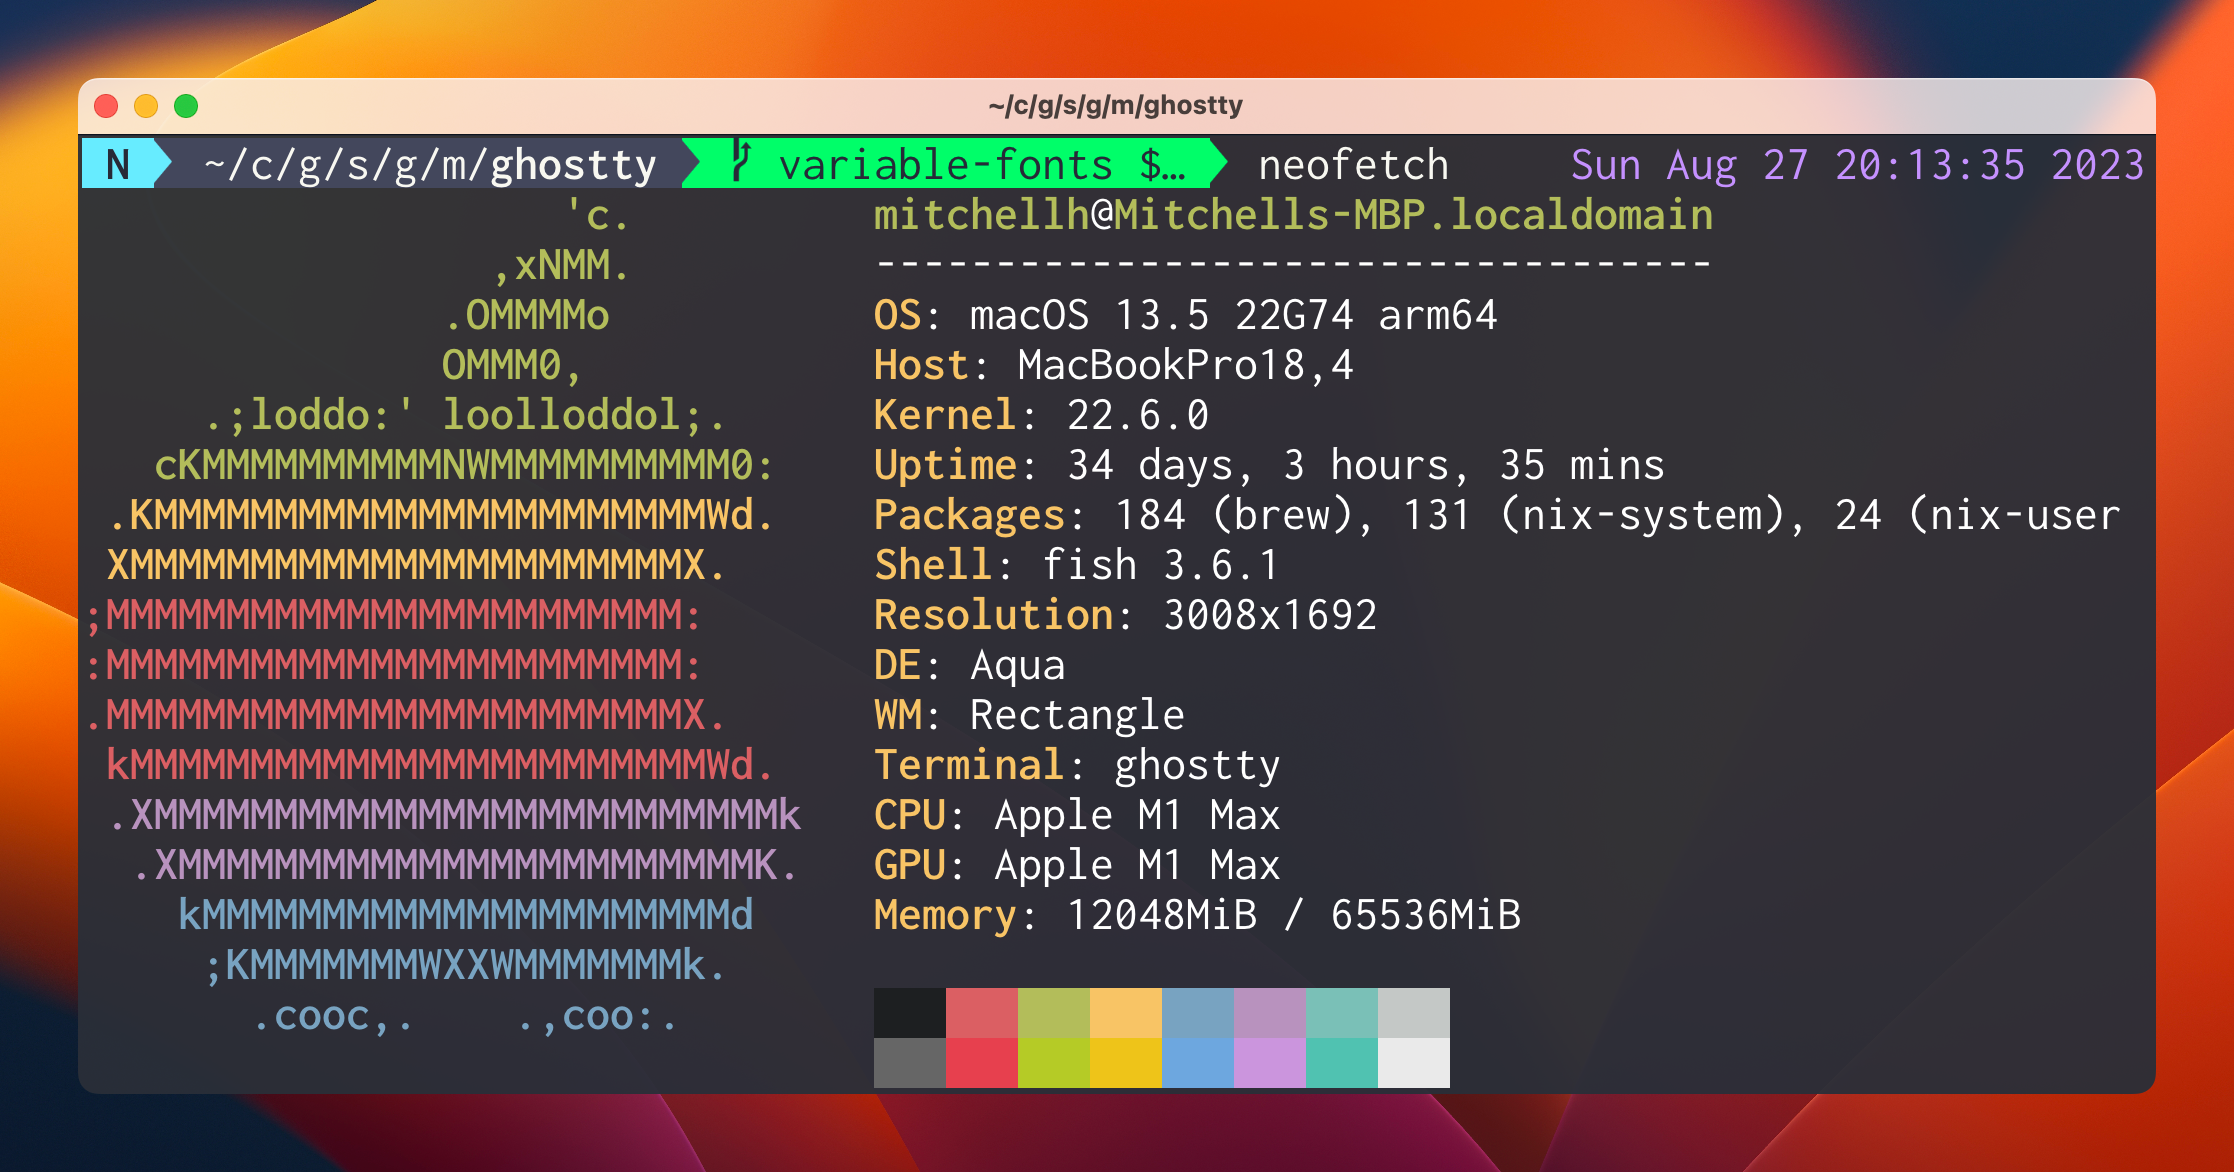Screen dimensions: 2234x1172
Task: Click the git branch icon in the prompt
Action: (741, 162)
